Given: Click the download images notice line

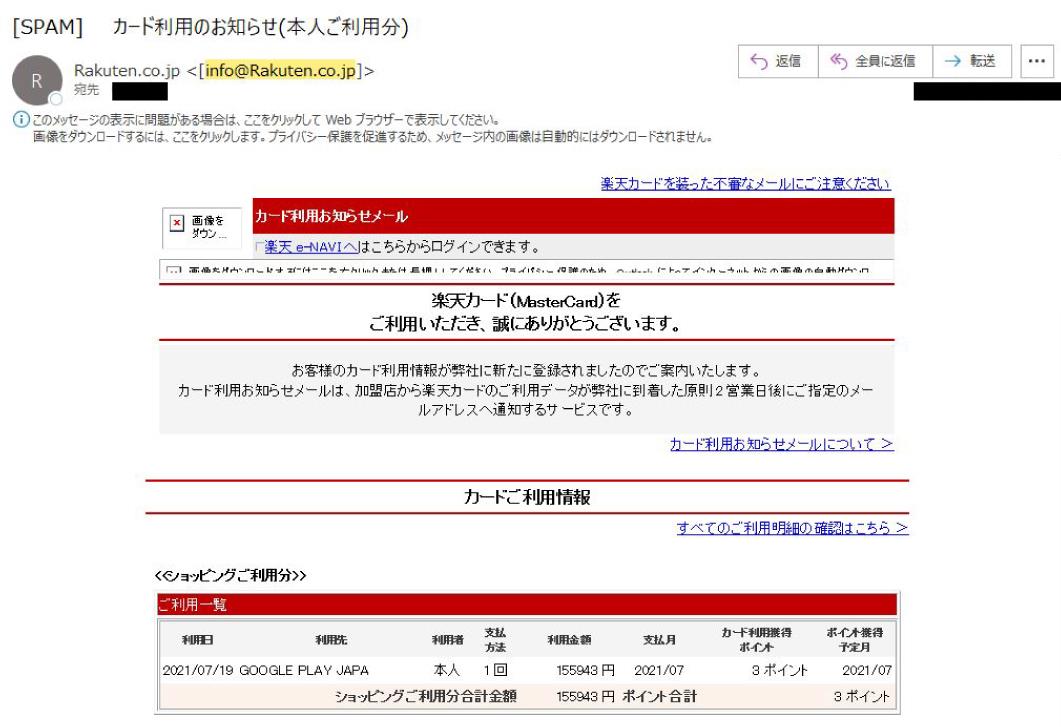Looking at the screenshot, I should (373, 137).
